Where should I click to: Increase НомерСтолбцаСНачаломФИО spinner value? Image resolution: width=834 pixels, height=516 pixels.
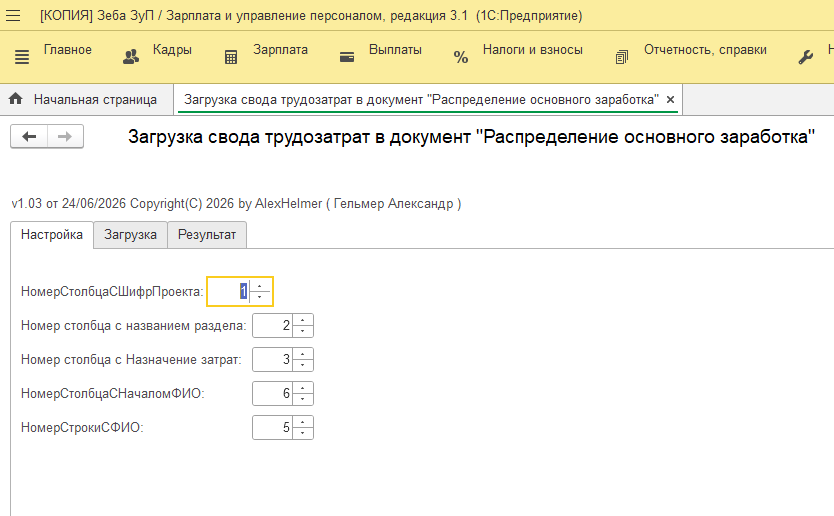tap(303, 388)
